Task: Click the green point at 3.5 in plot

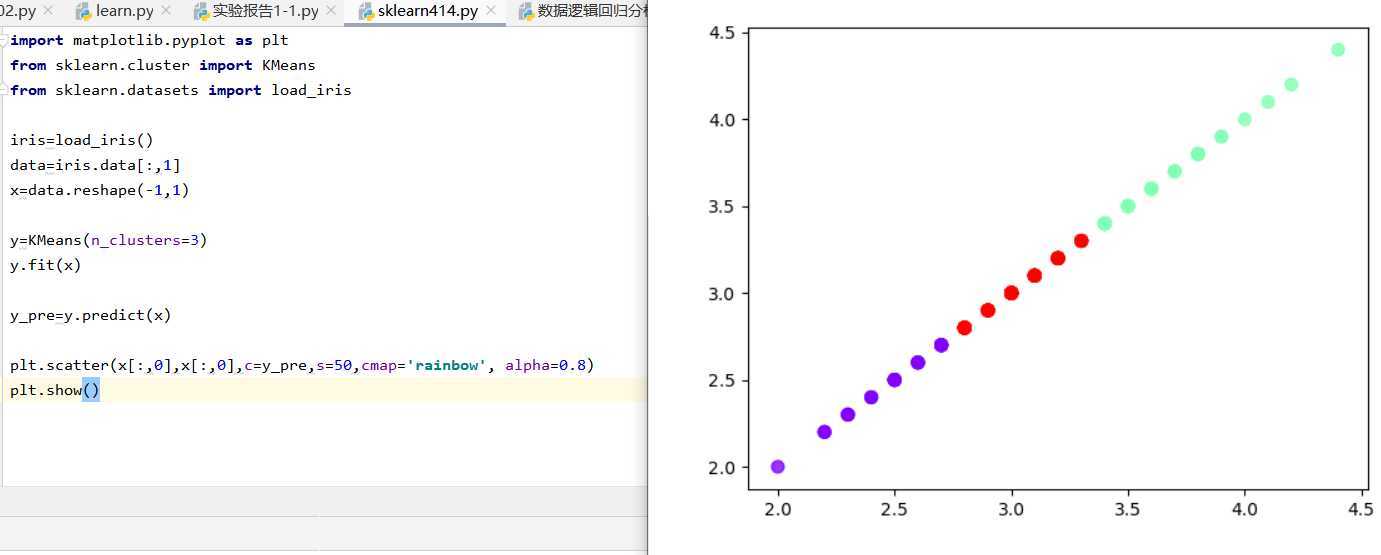Action: [x=1128, y=206]
